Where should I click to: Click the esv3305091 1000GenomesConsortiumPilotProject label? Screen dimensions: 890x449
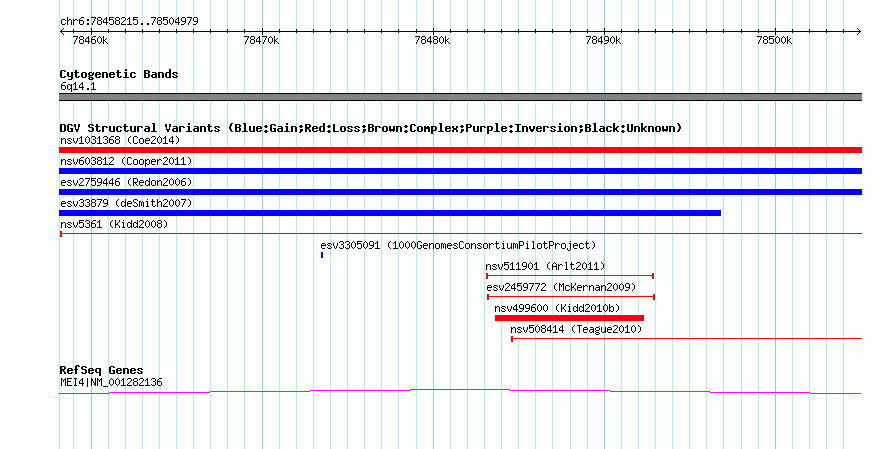click(x=459, y=245)
